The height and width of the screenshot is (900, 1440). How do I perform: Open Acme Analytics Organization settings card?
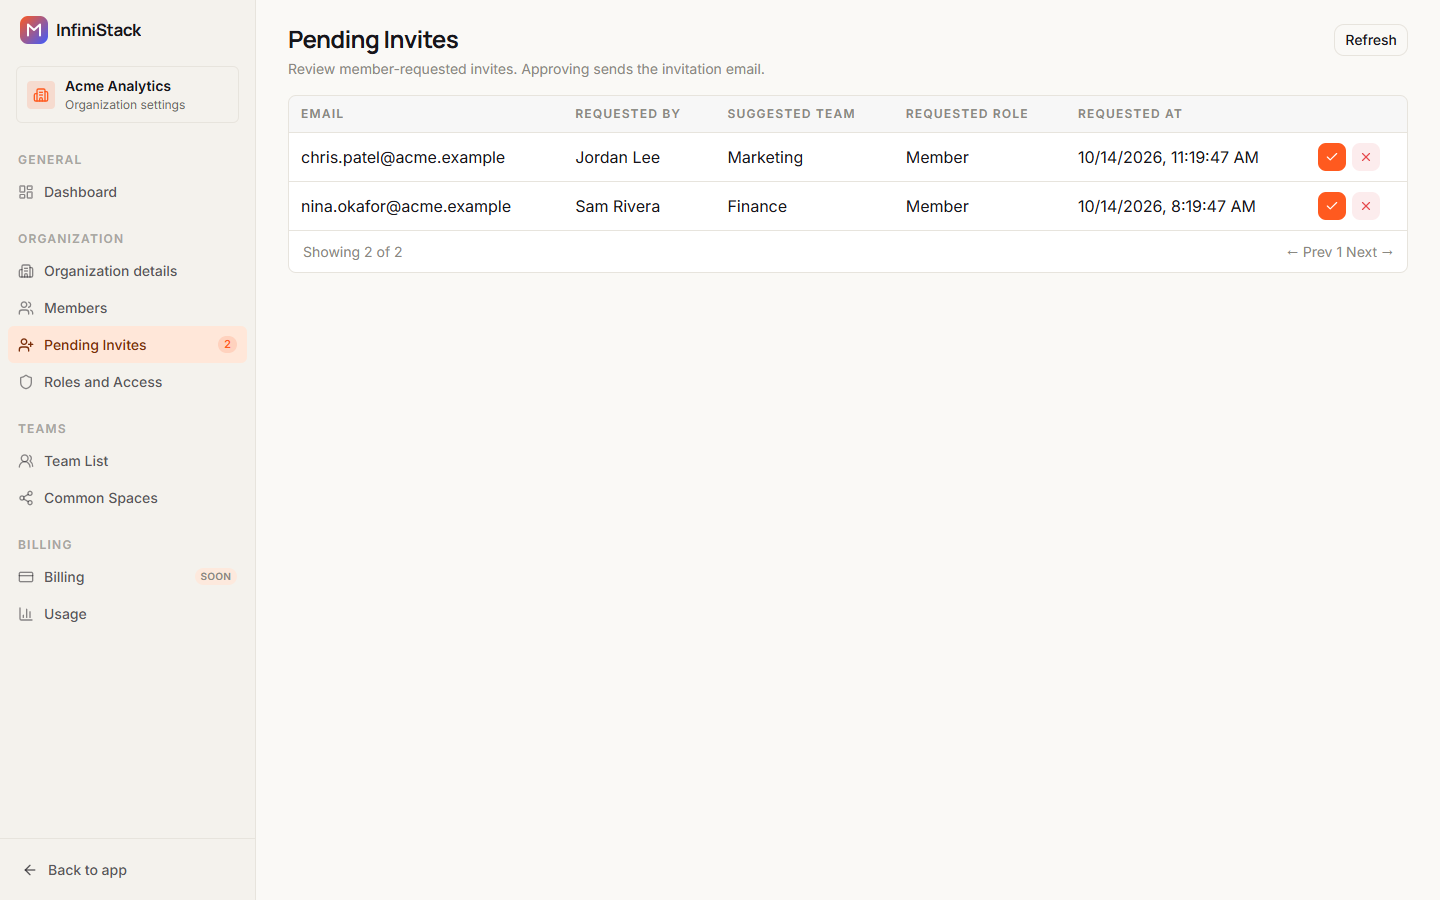click(x=127, y=95)
